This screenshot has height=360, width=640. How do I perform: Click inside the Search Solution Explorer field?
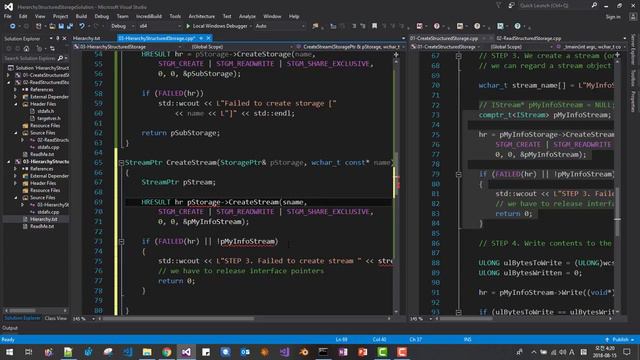click(31, 58)
